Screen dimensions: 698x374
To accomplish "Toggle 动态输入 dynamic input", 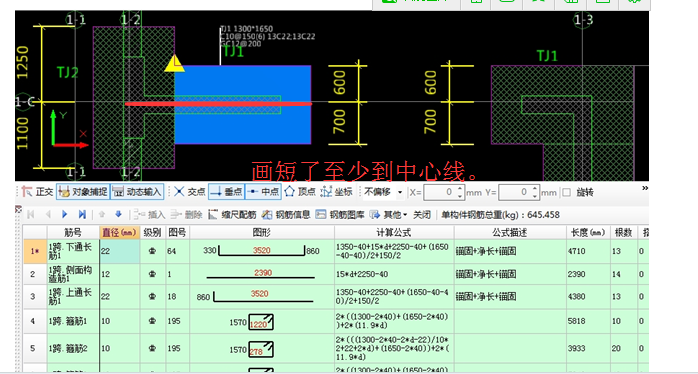I will click(137, 192).
